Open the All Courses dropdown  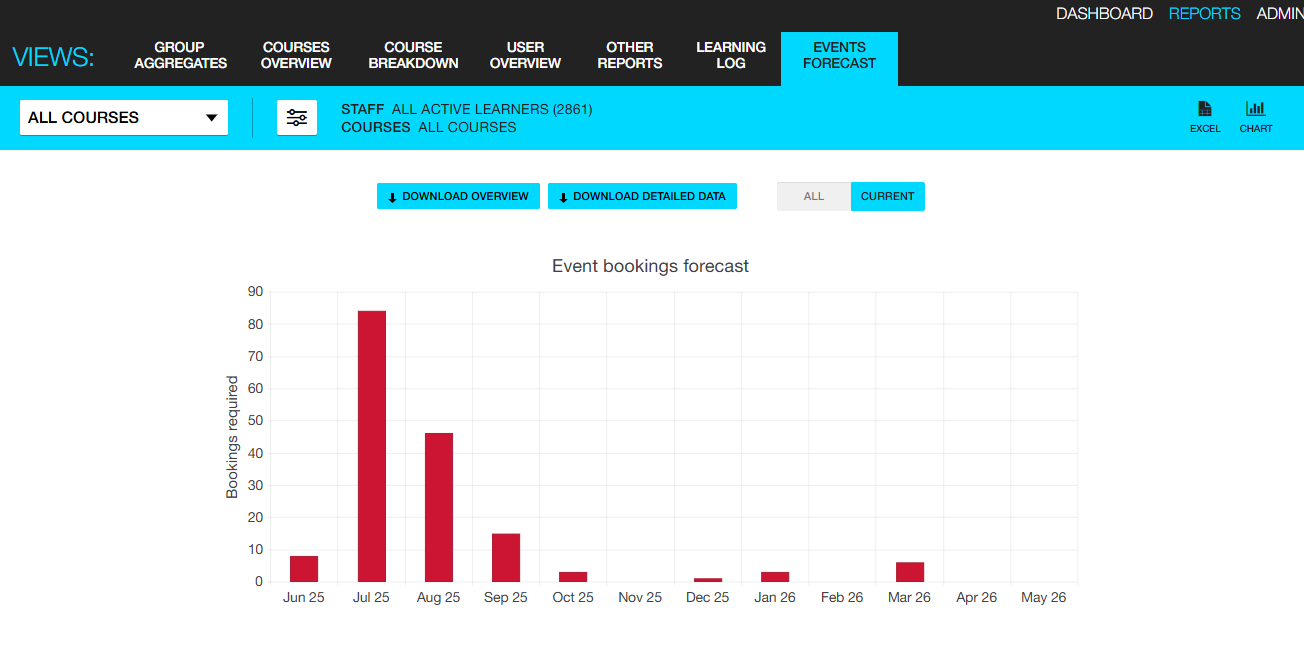pos(124,117)
